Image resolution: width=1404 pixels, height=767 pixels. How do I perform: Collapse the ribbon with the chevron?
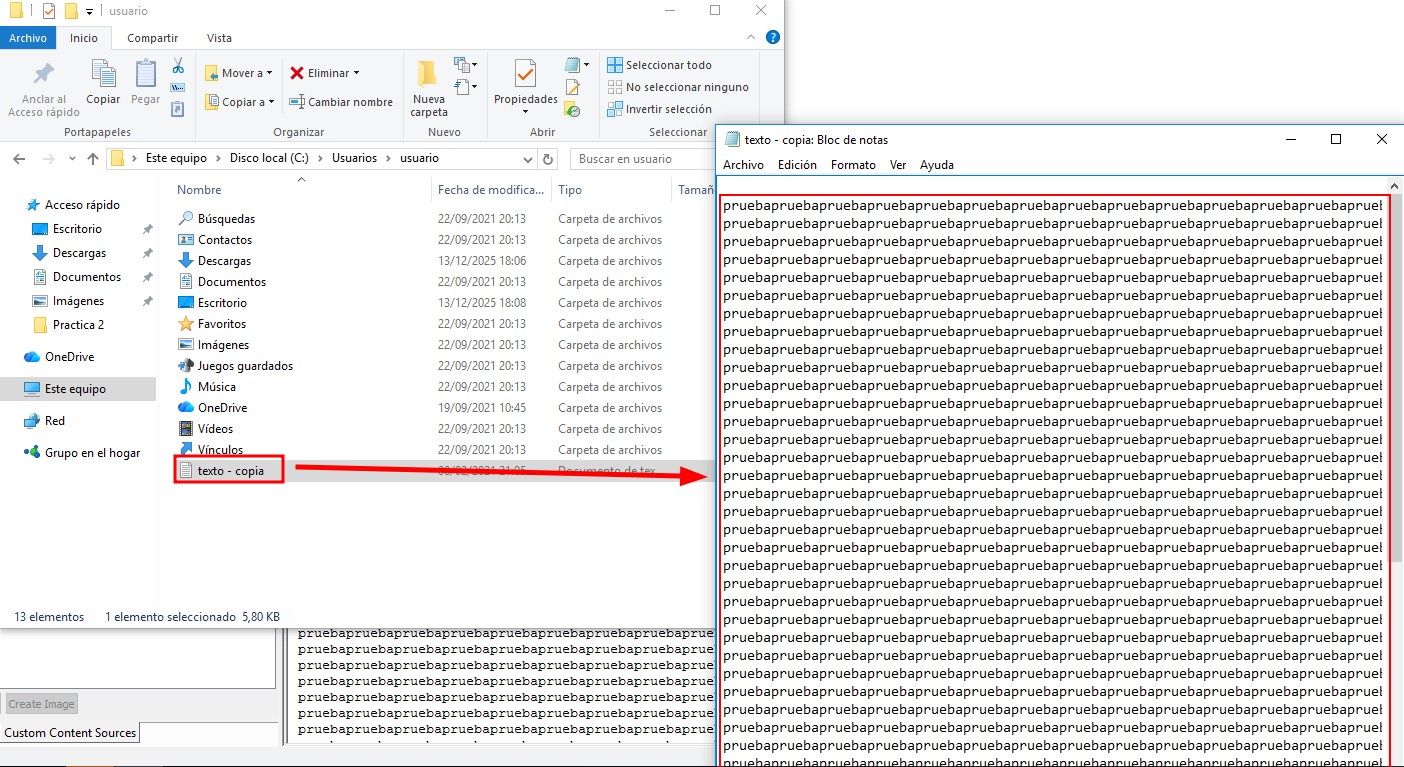(x=753, y=38)
